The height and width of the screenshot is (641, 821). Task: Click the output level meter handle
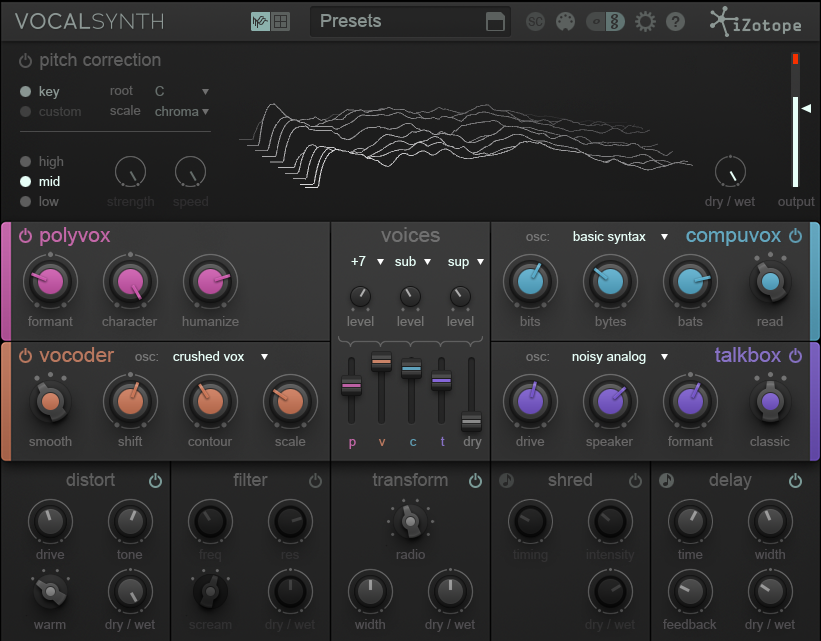(x=807, y=108)
